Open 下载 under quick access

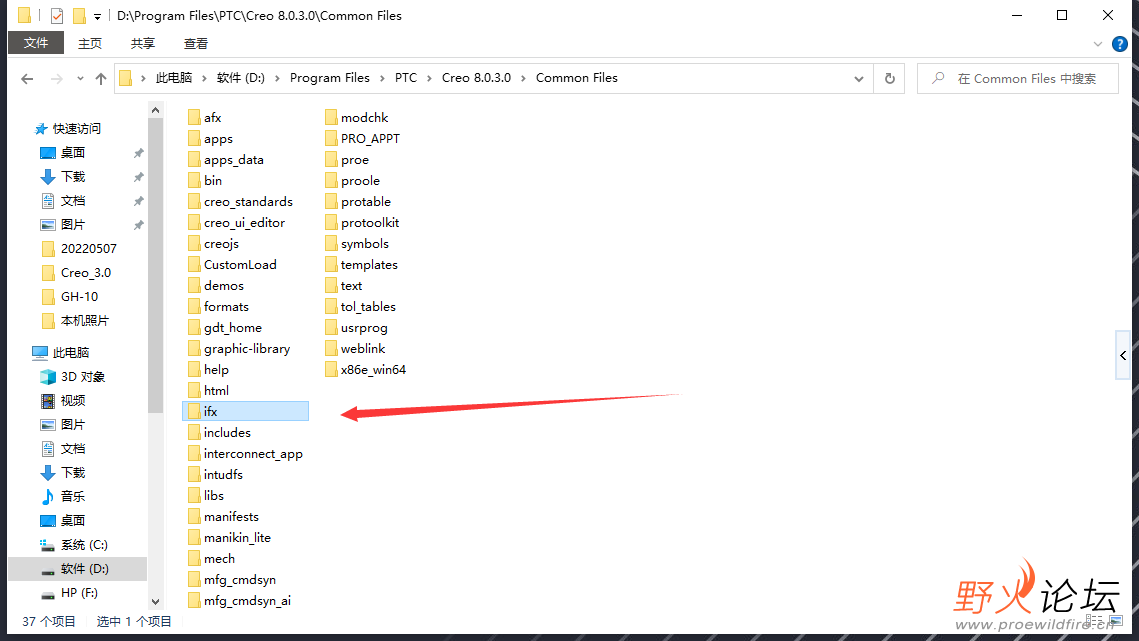click(x=73, y=177)
